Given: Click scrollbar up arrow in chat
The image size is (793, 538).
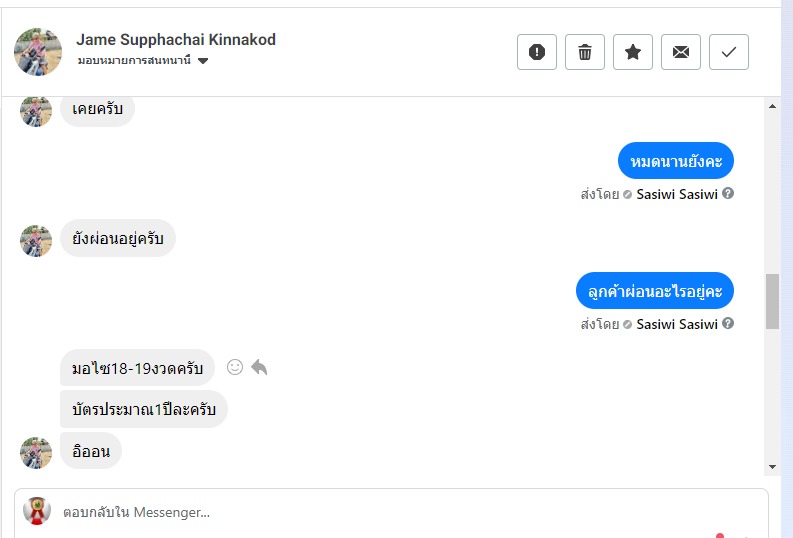Looking at the screenshot, I should (x=772, y=106).
